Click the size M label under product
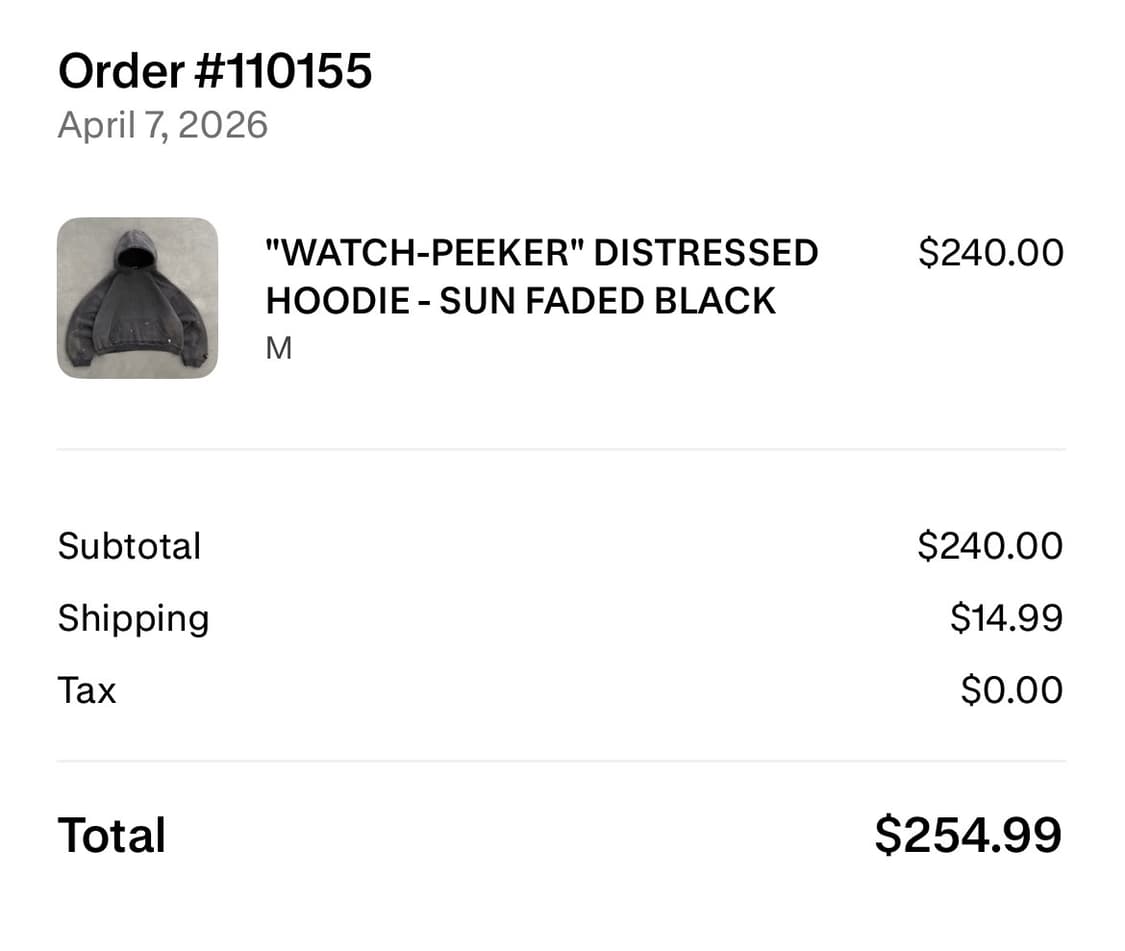This screenshot has height=951, width=1125. [x=278, y=349]
